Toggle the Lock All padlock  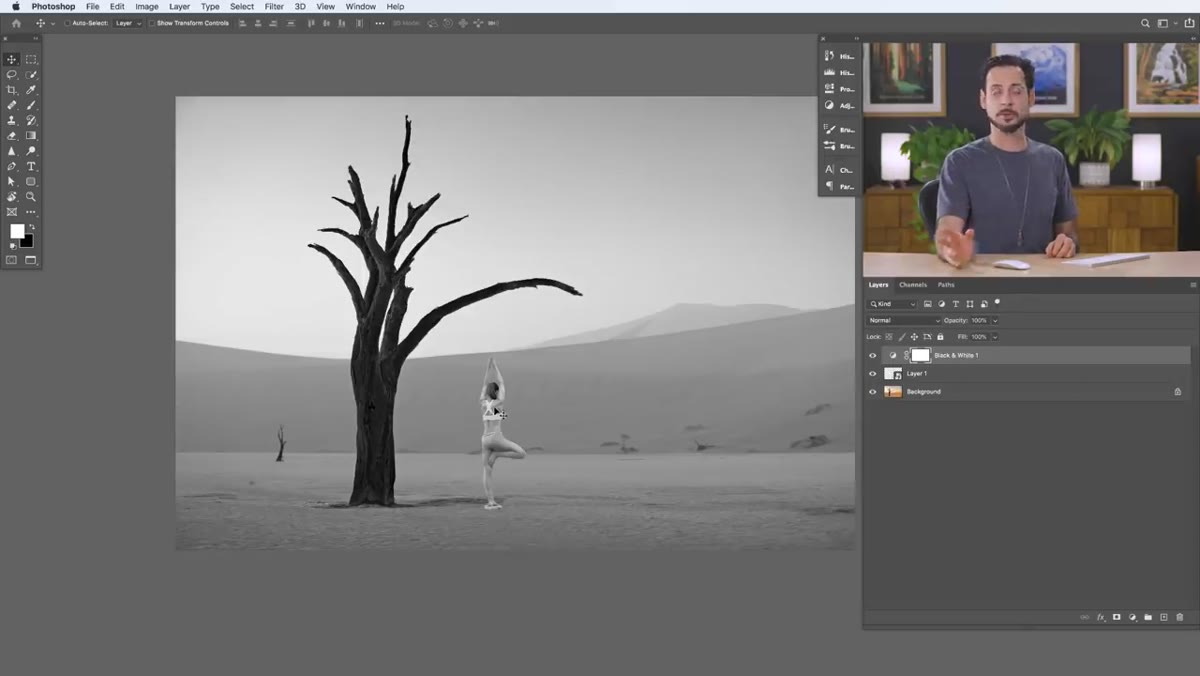(941, 337)
